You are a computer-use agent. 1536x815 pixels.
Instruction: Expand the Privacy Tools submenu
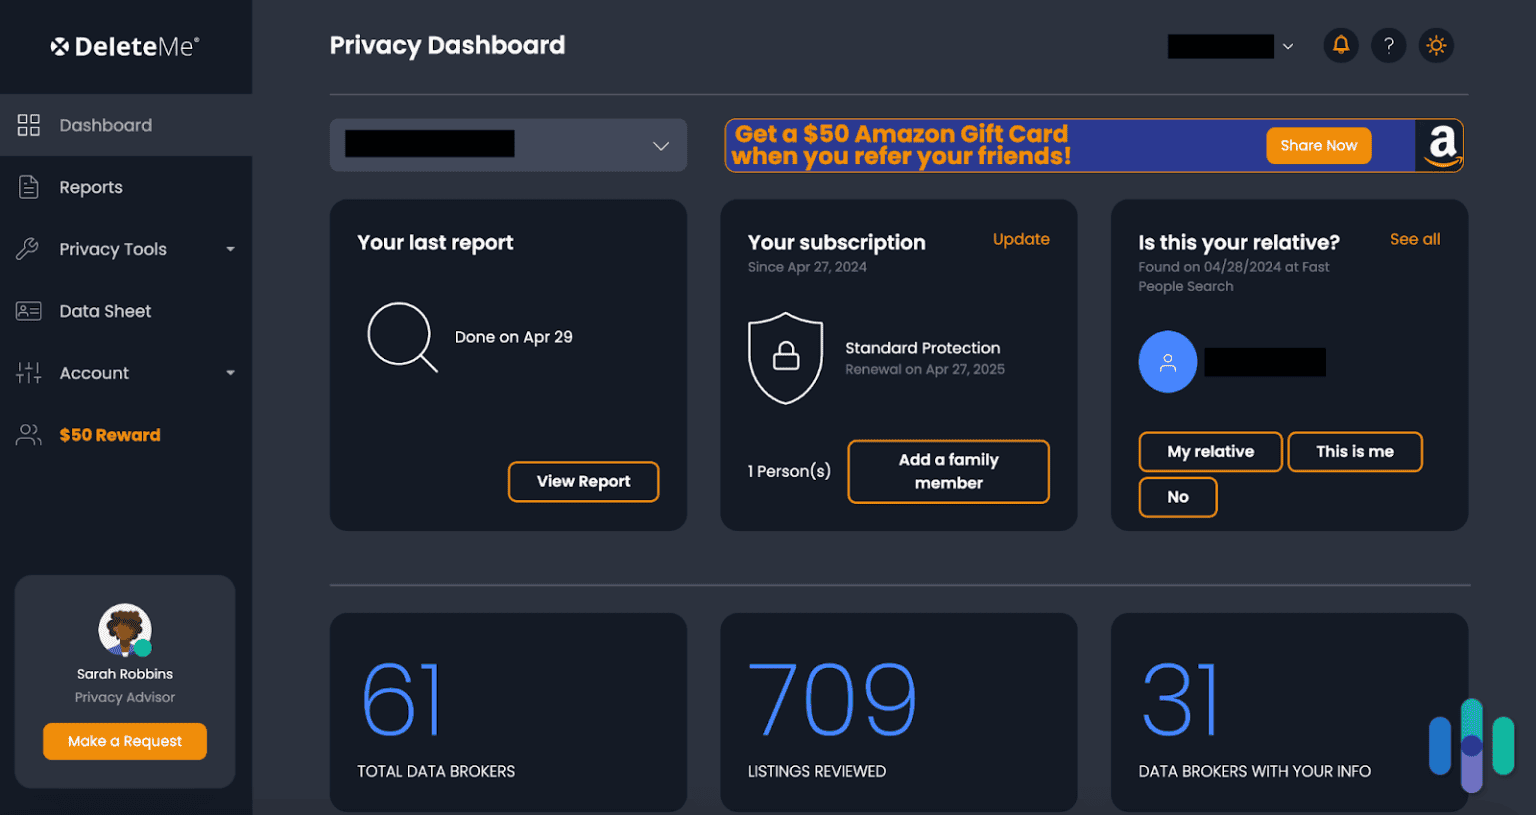(x=231, y=249)
